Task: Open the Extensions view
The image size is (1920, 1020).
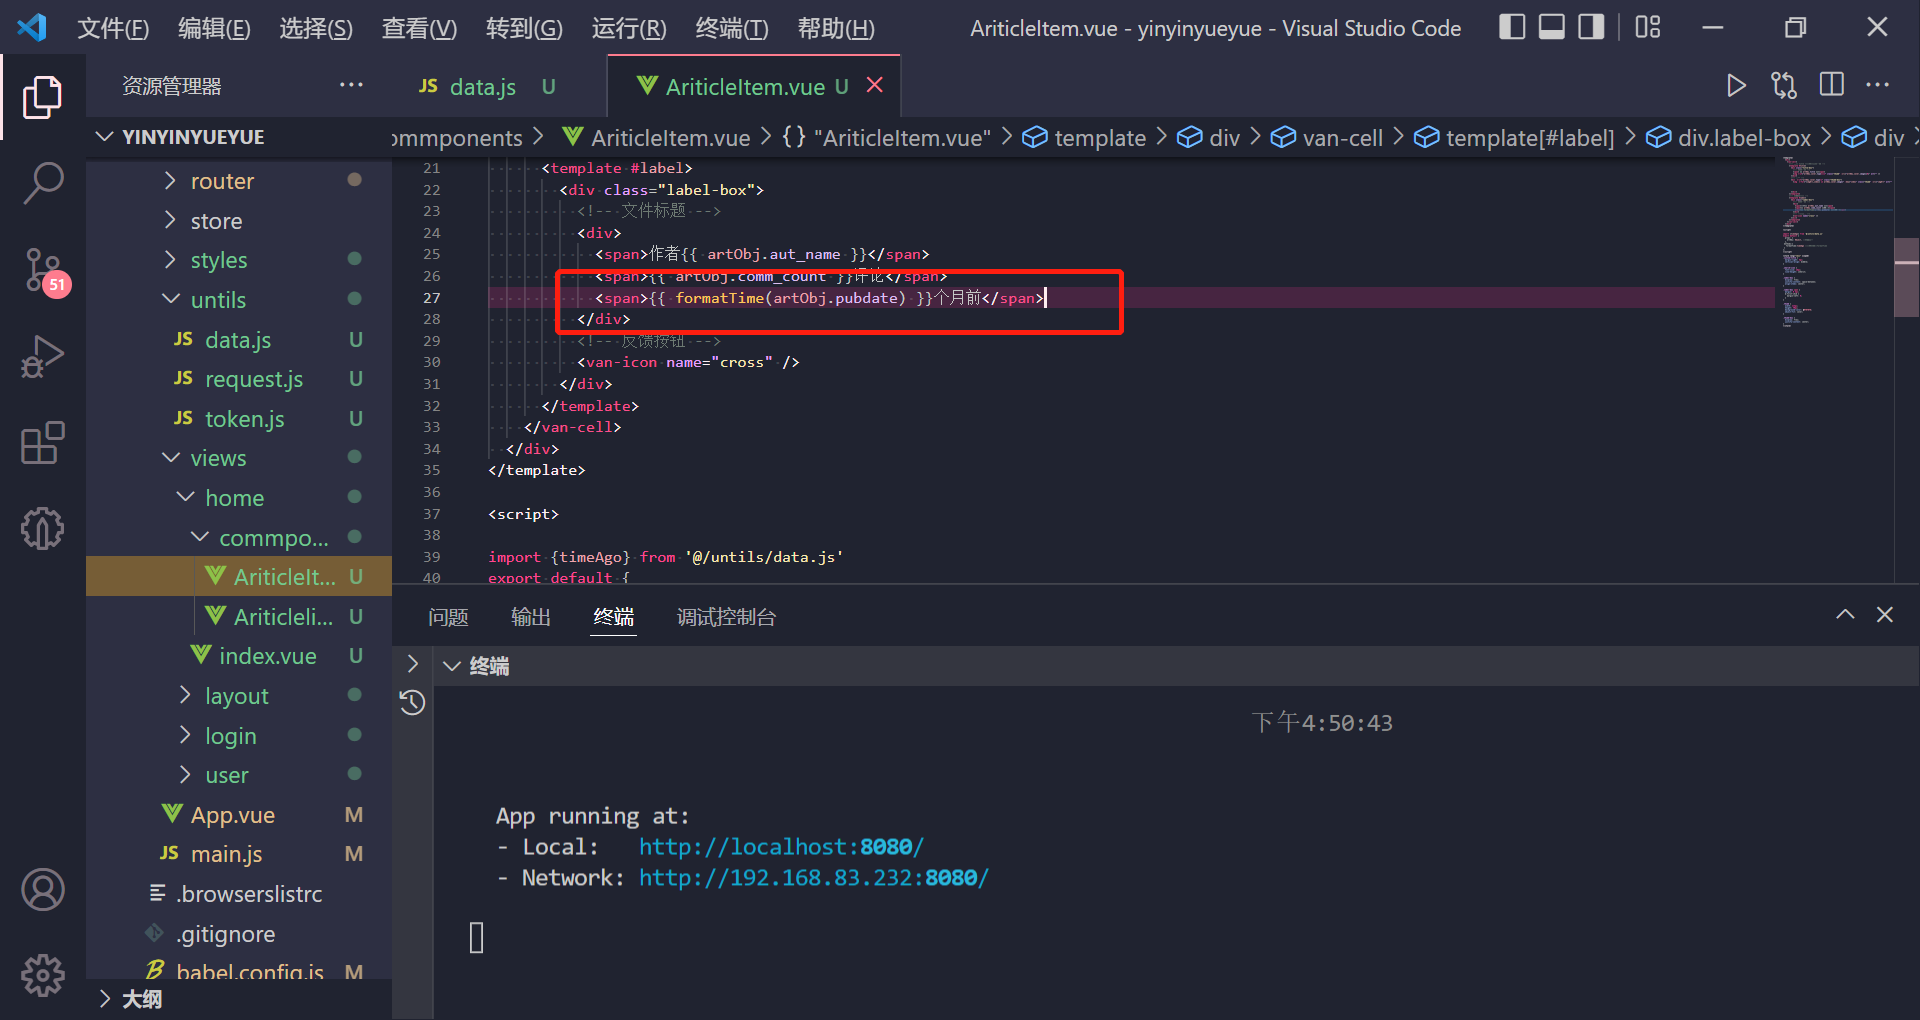Action: [x=42, y=442]
